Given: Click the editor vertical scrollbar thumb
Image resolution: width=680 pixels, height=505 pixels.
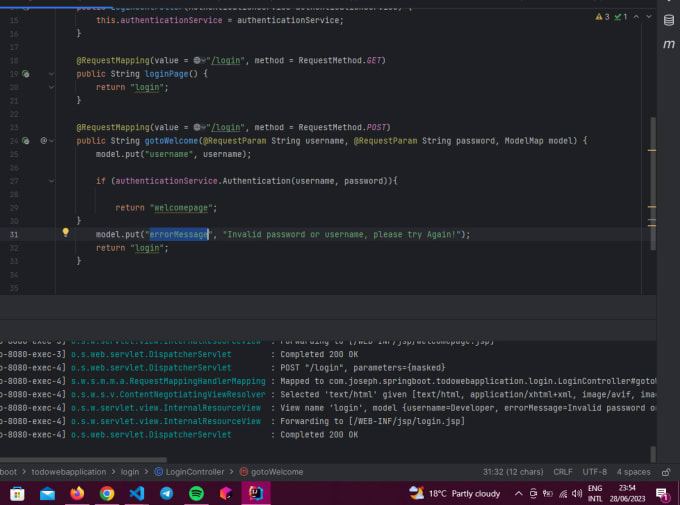Looking at the screenshot, I should click(653, 183).
